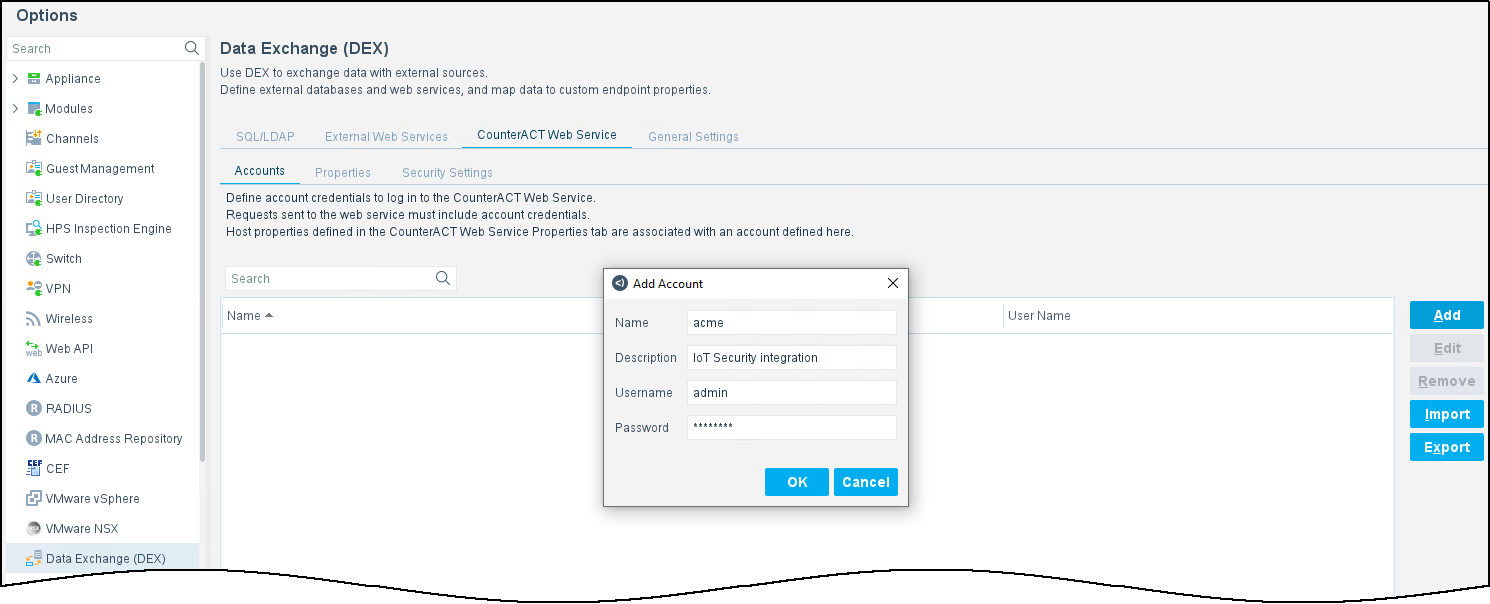Select User Directory in the tree
Image resolution: width=1490 pixels, height=604 pixels.
pyautogui.click(x=85, y=198)
